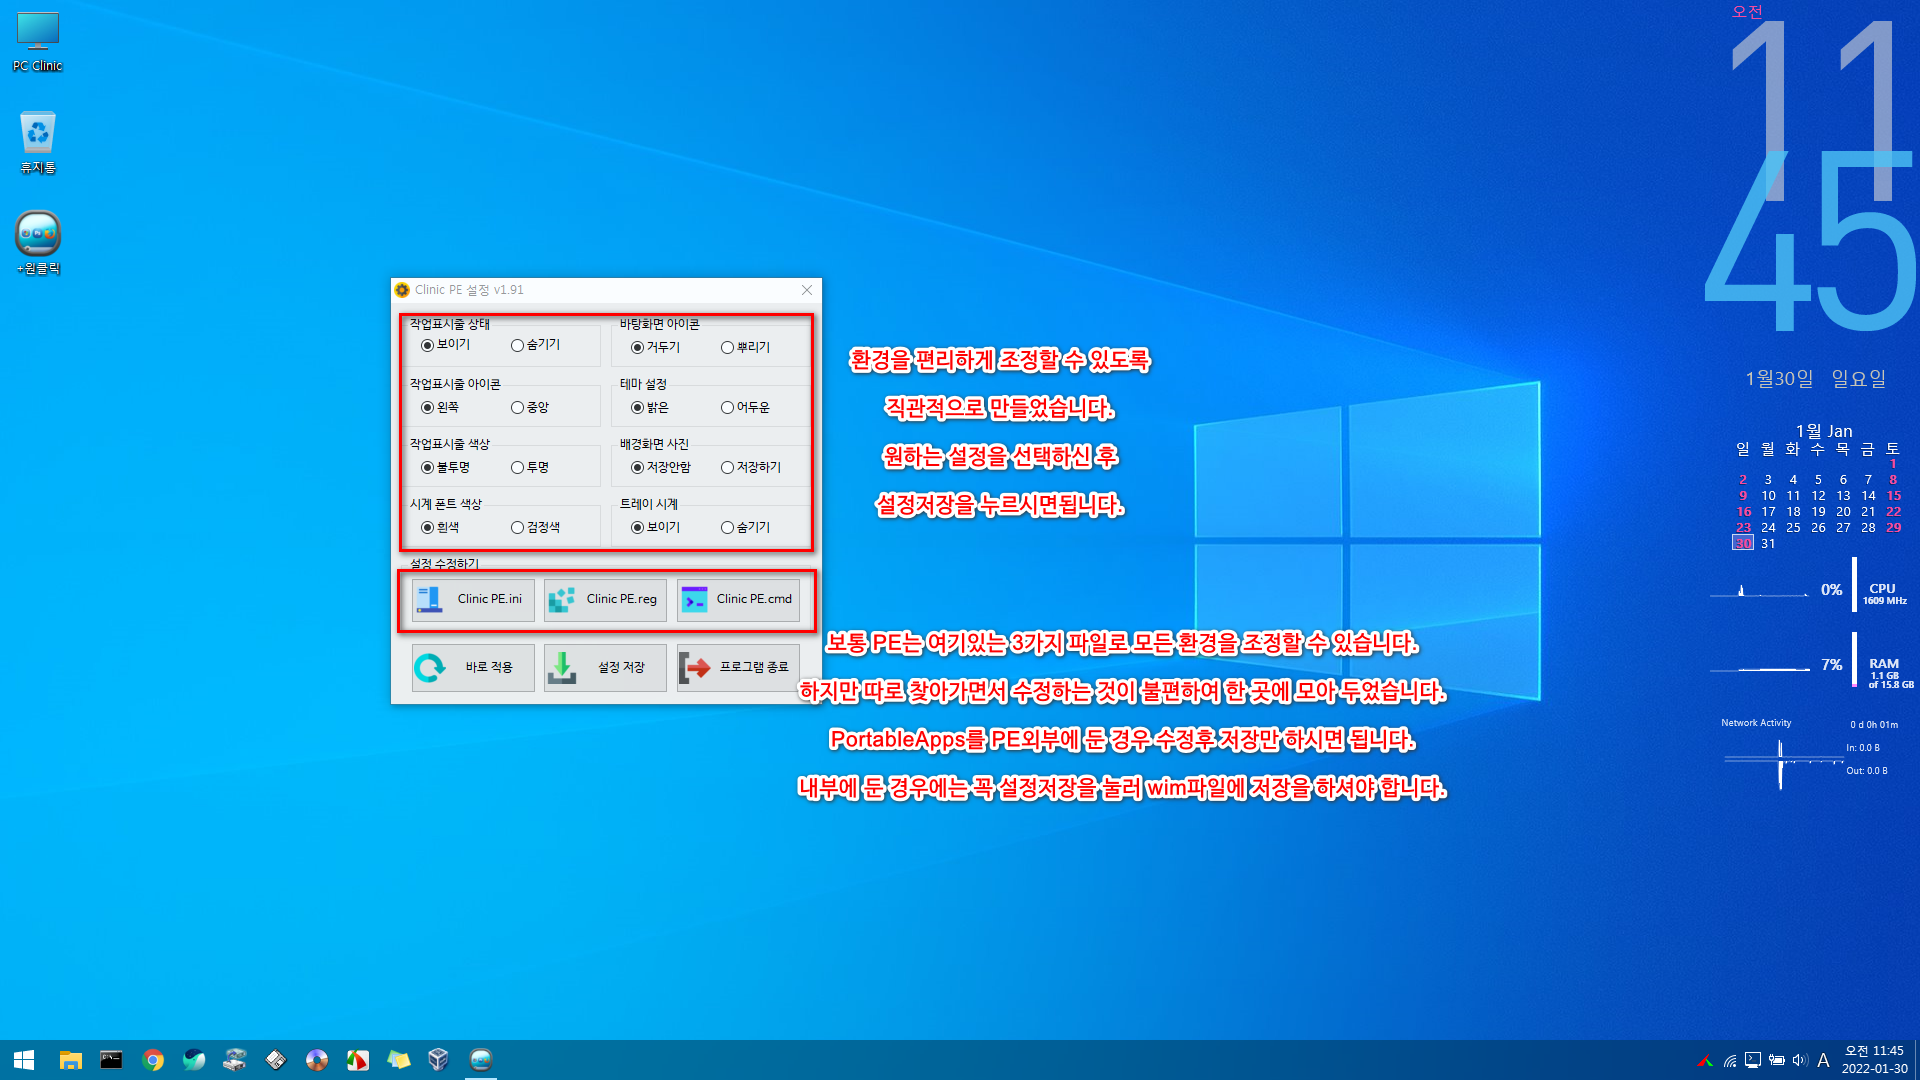
Task: Click the red-green triangle tray icon
Action: point(1705,1061)
